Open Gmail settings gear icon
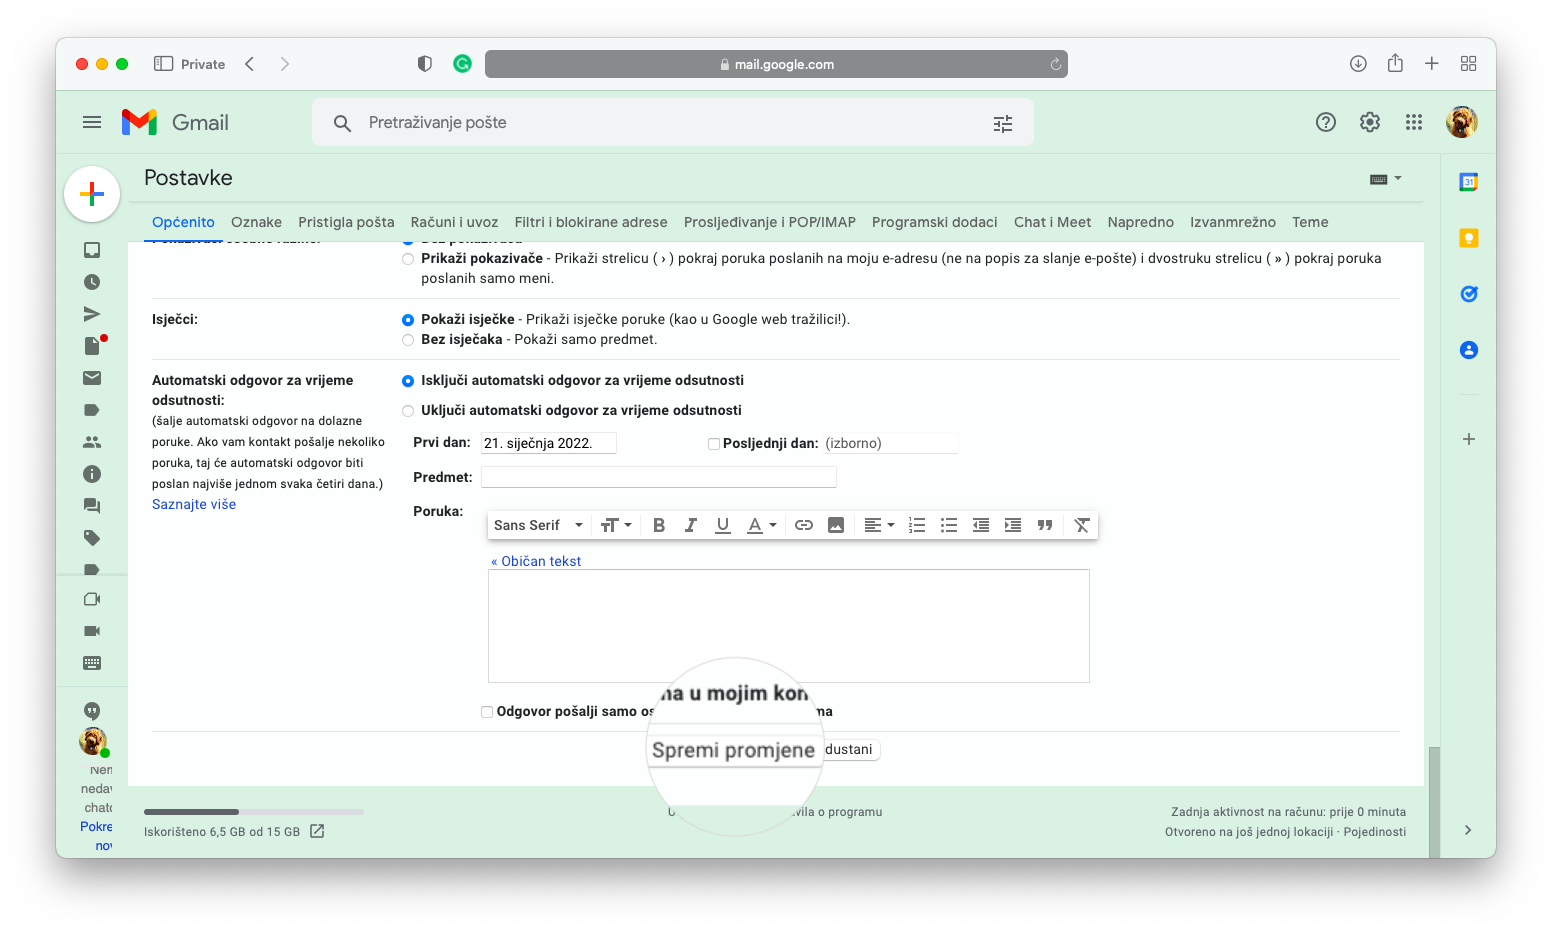Image resolution: width=1552 pixels, height=932 pixels. pos(1369,122)
